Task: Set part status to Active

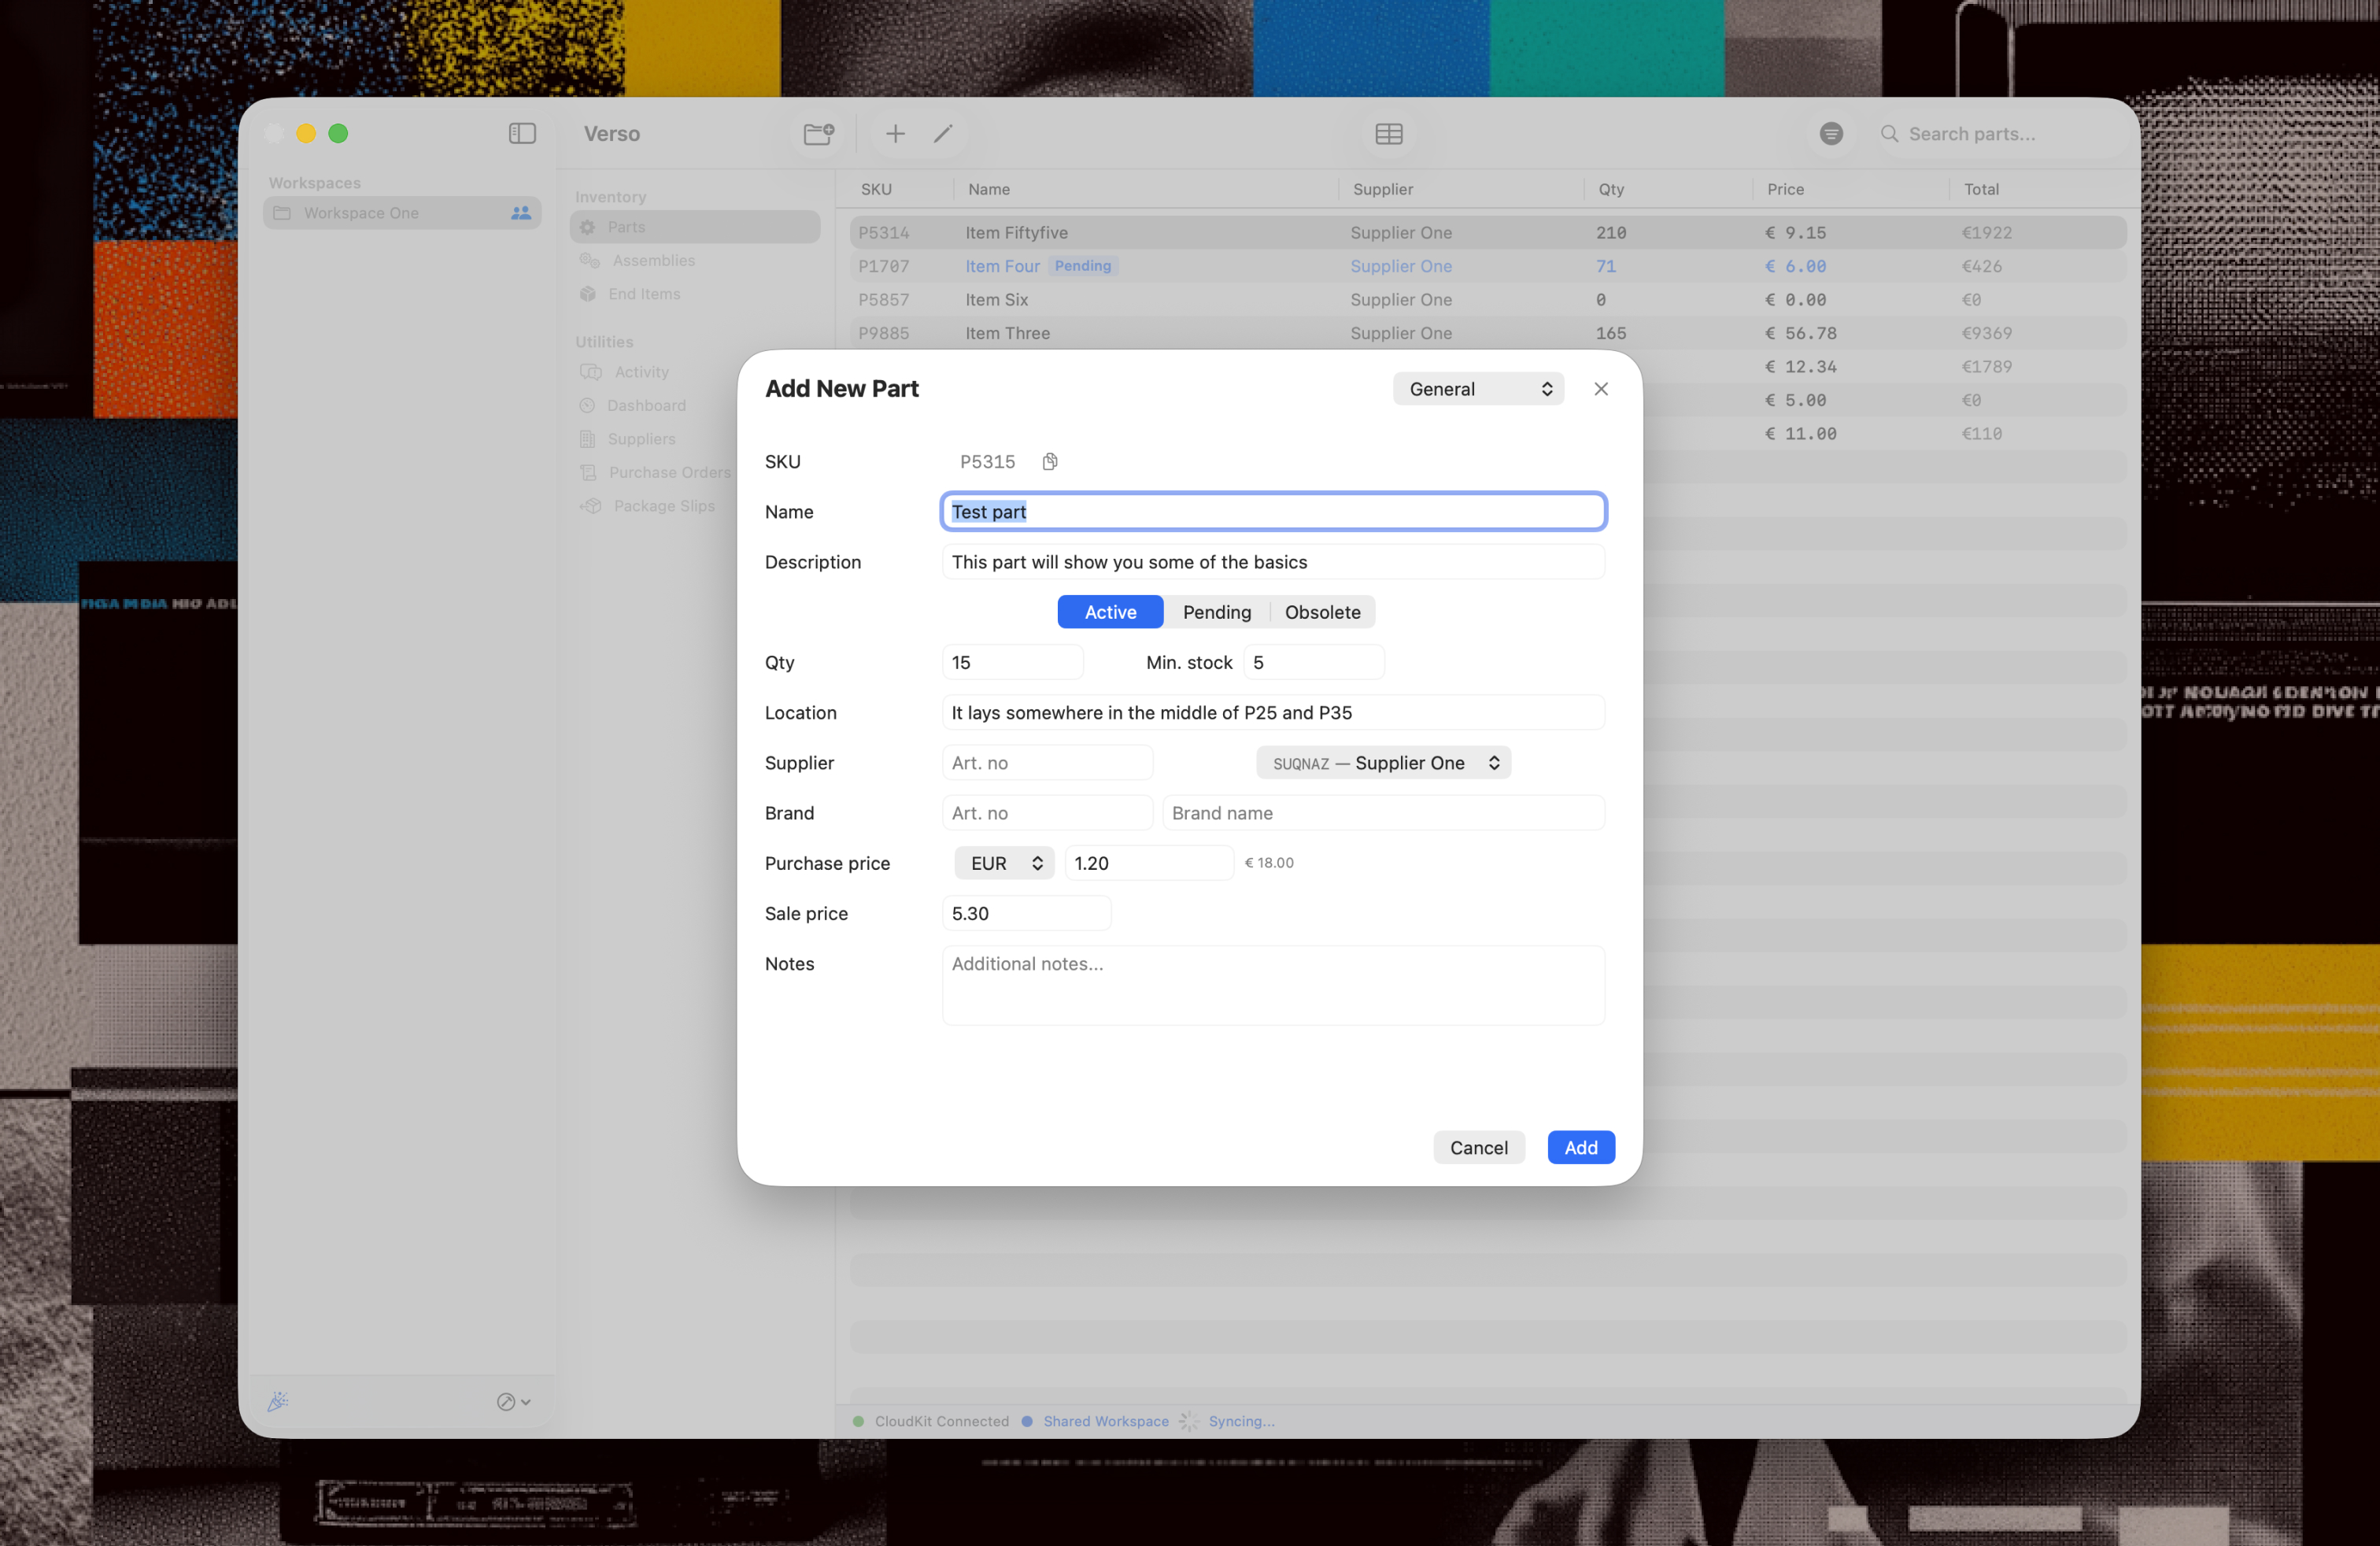Action: point(1110,612)
